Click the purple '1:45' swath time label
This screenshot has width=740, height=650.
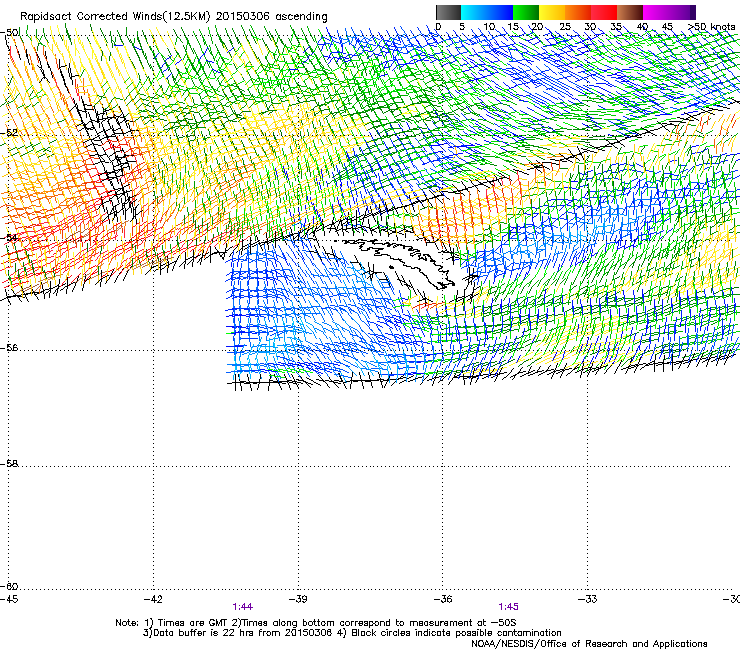(508, 607)
